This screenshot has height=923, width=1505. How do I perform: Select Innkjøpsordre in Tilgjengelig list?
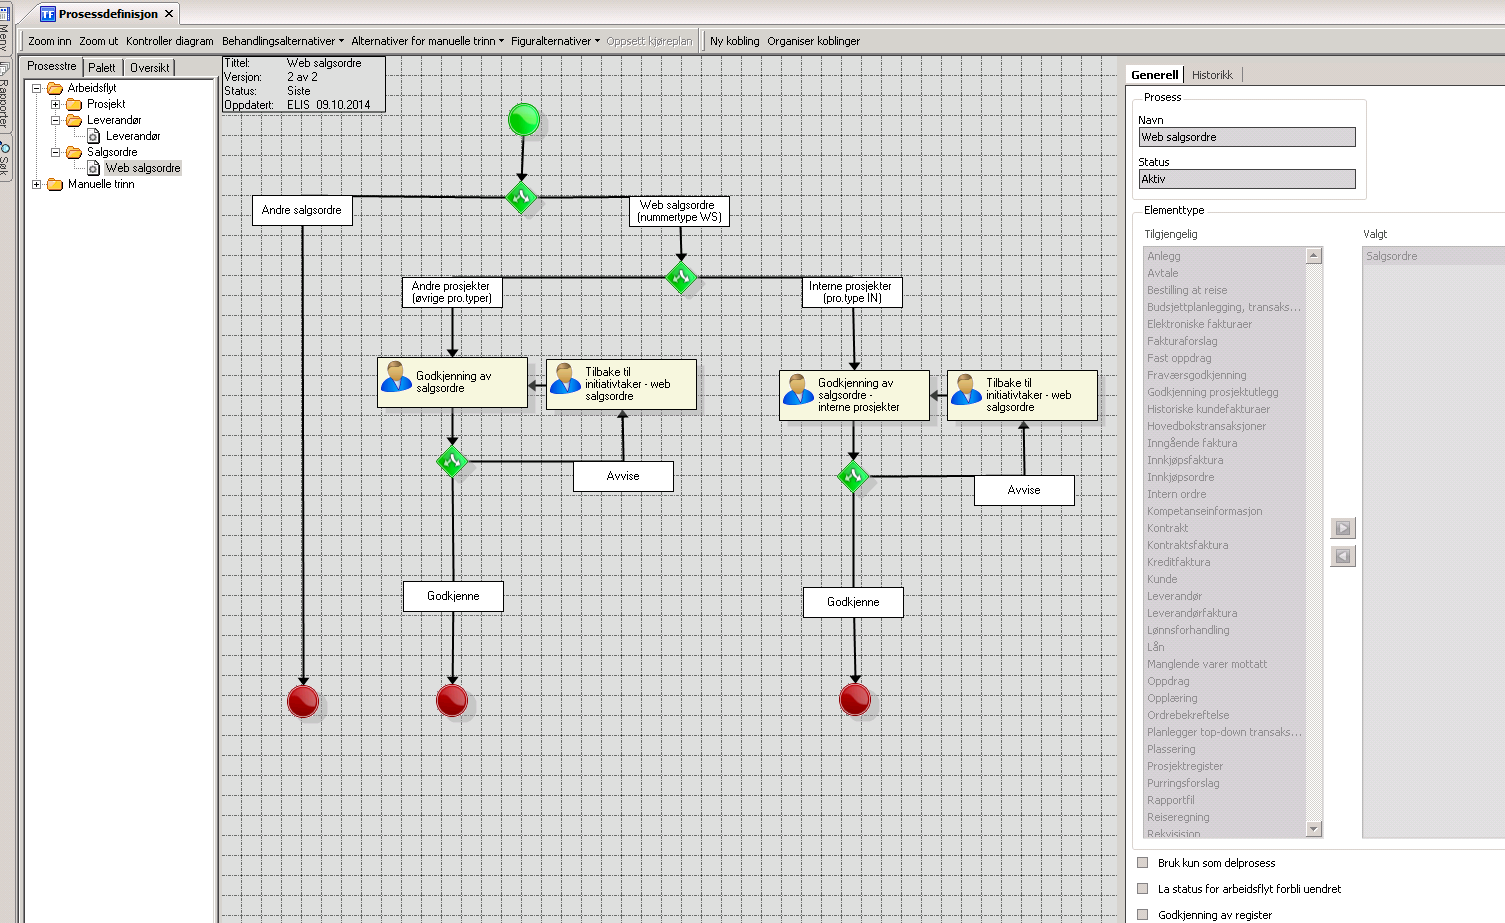tap(1180, 477)
